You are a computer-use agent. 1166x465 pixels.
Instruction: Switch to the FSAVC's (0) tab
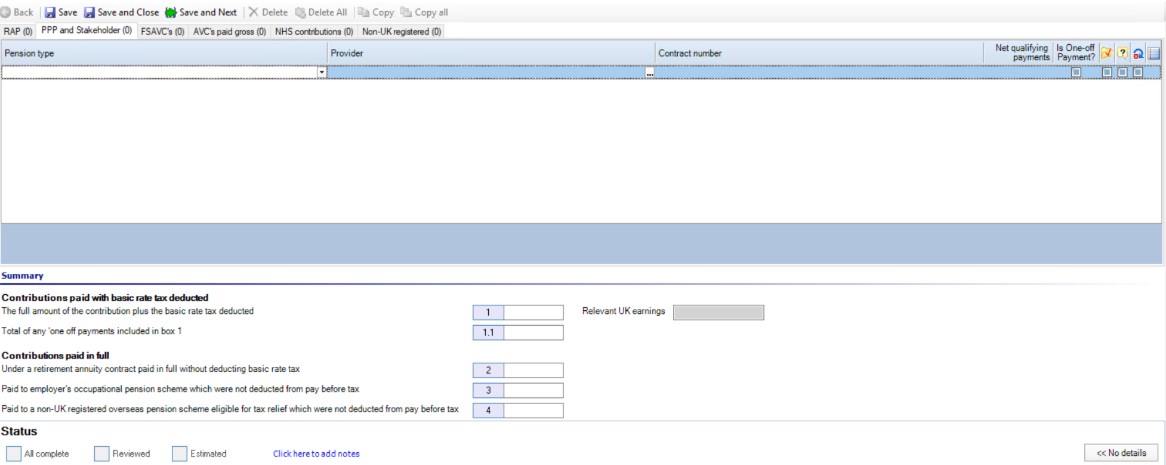pyautogui.click(x=163, y=31)
